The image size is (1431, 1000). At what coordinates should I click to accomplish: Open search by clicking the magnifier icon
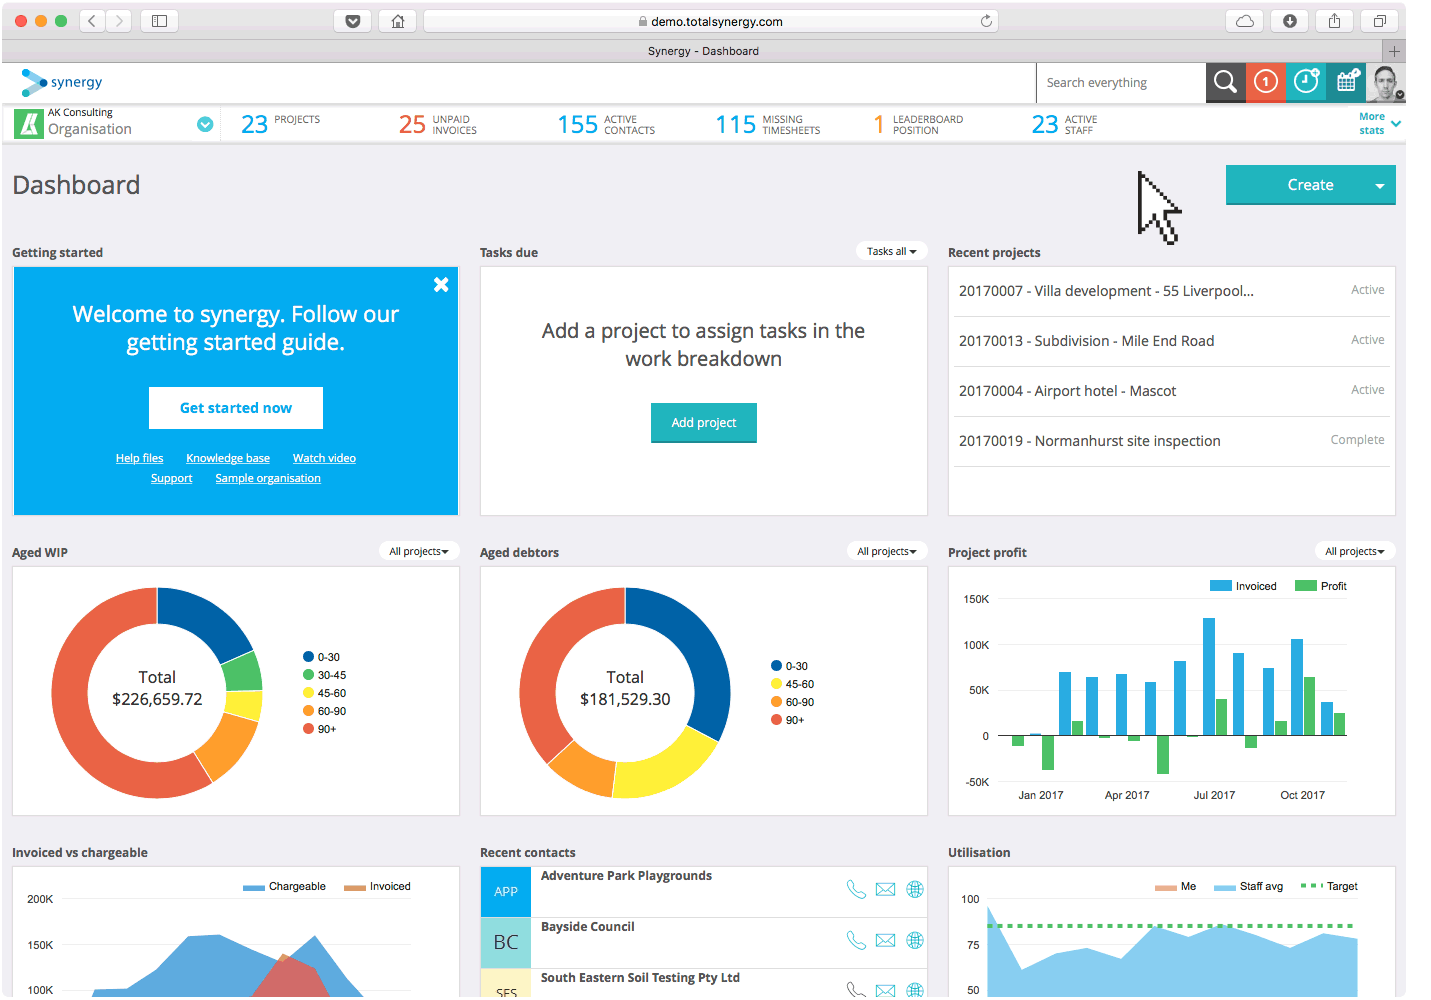click(x=1225, y=82)
